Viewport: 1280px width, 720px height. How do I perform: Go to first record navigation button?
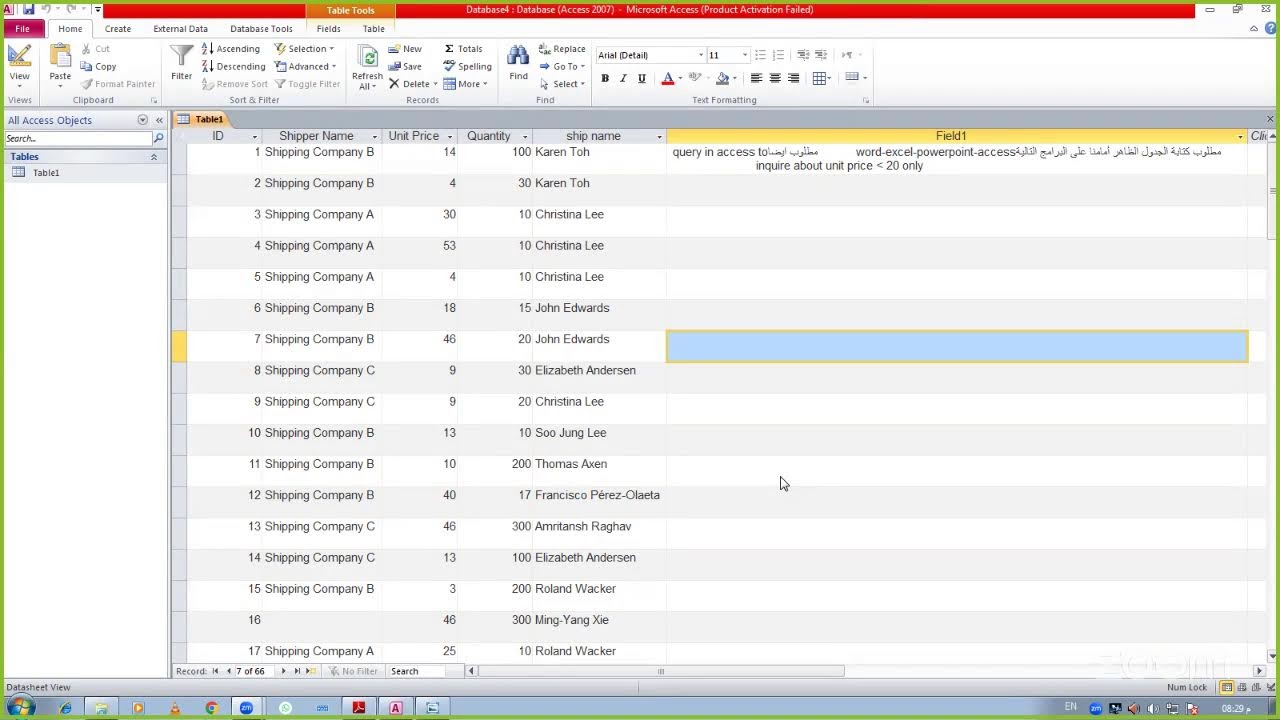[215, 671]
